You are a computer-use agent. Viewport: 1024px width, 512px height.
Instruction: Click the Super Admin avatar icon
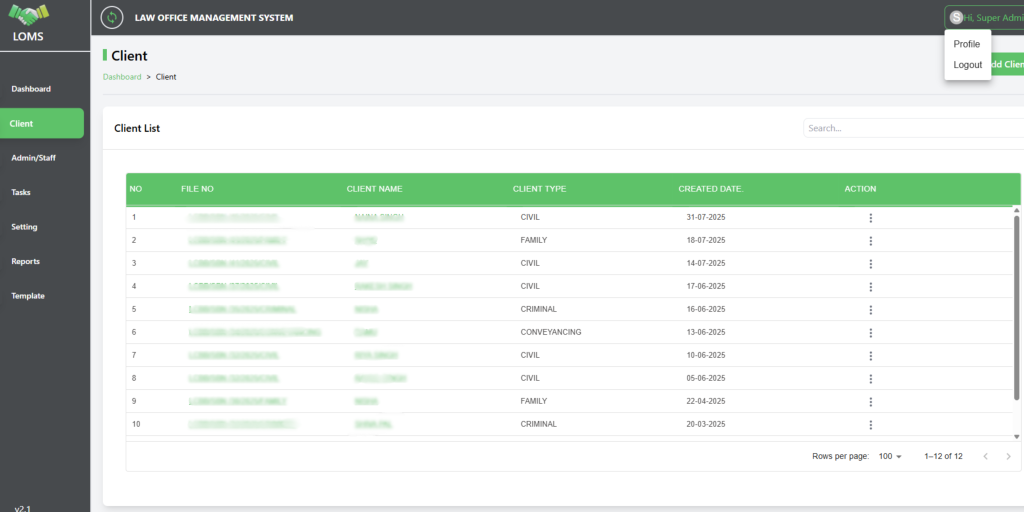click(x=956, y=18)
